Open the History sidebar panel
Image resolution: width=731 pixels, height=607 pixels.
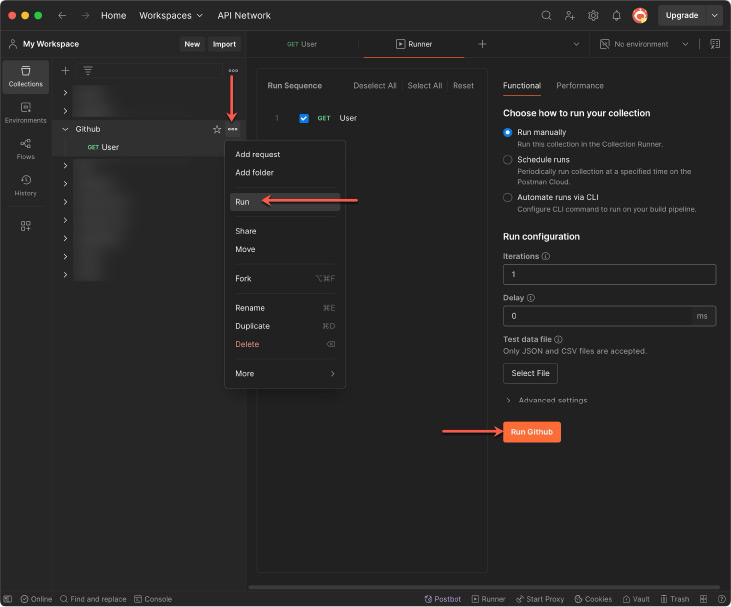click(26, 186)
